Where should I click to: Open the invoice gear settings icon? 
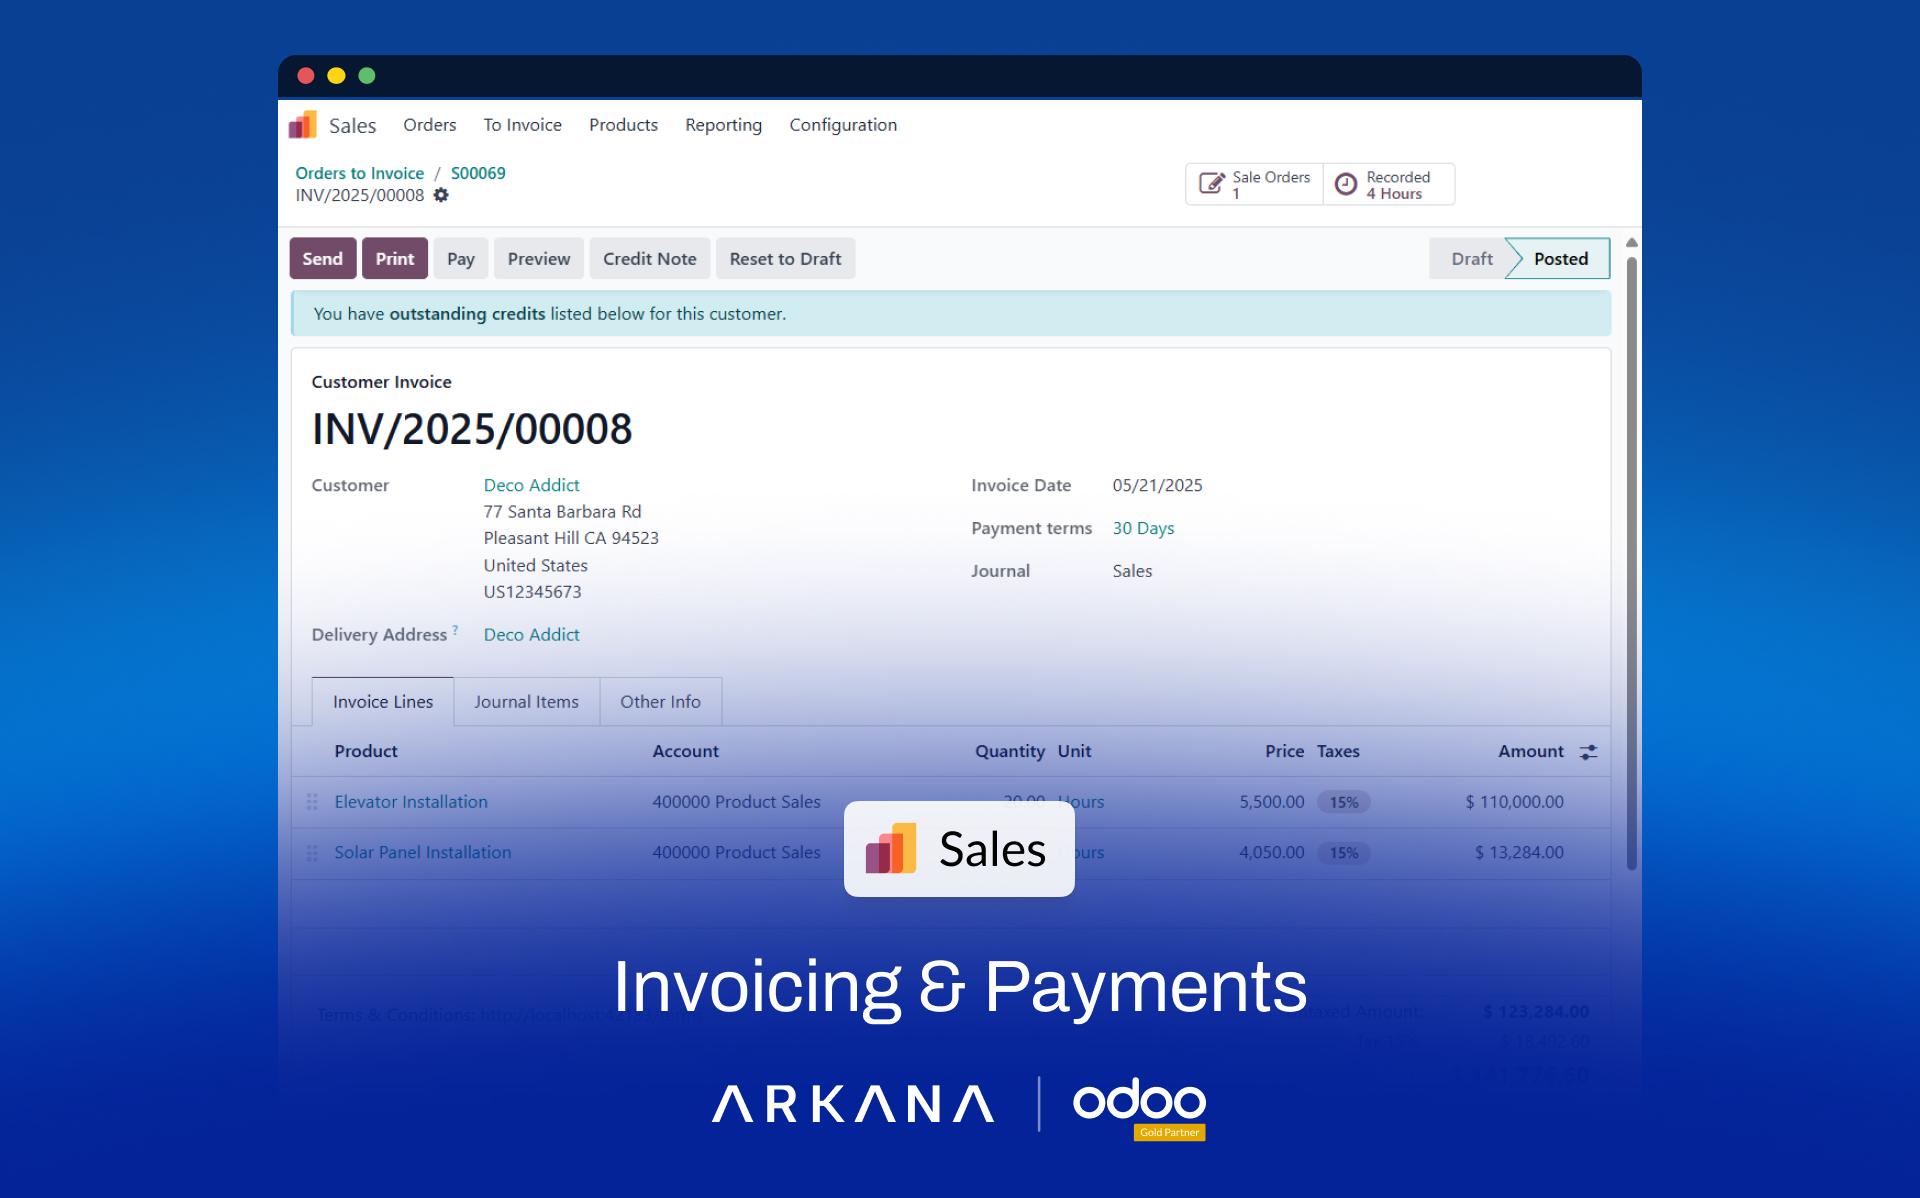(441, 195)
